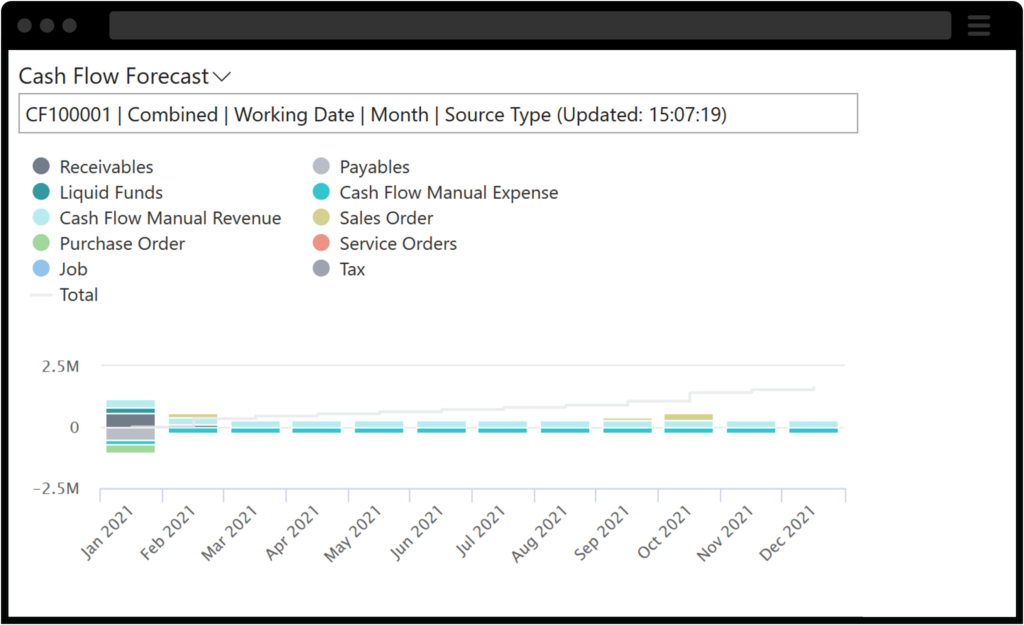The height and width of the screenshot is (625, 1024).
Task: Click the Receivables legend color dot
Action: (x=41, y=166)
